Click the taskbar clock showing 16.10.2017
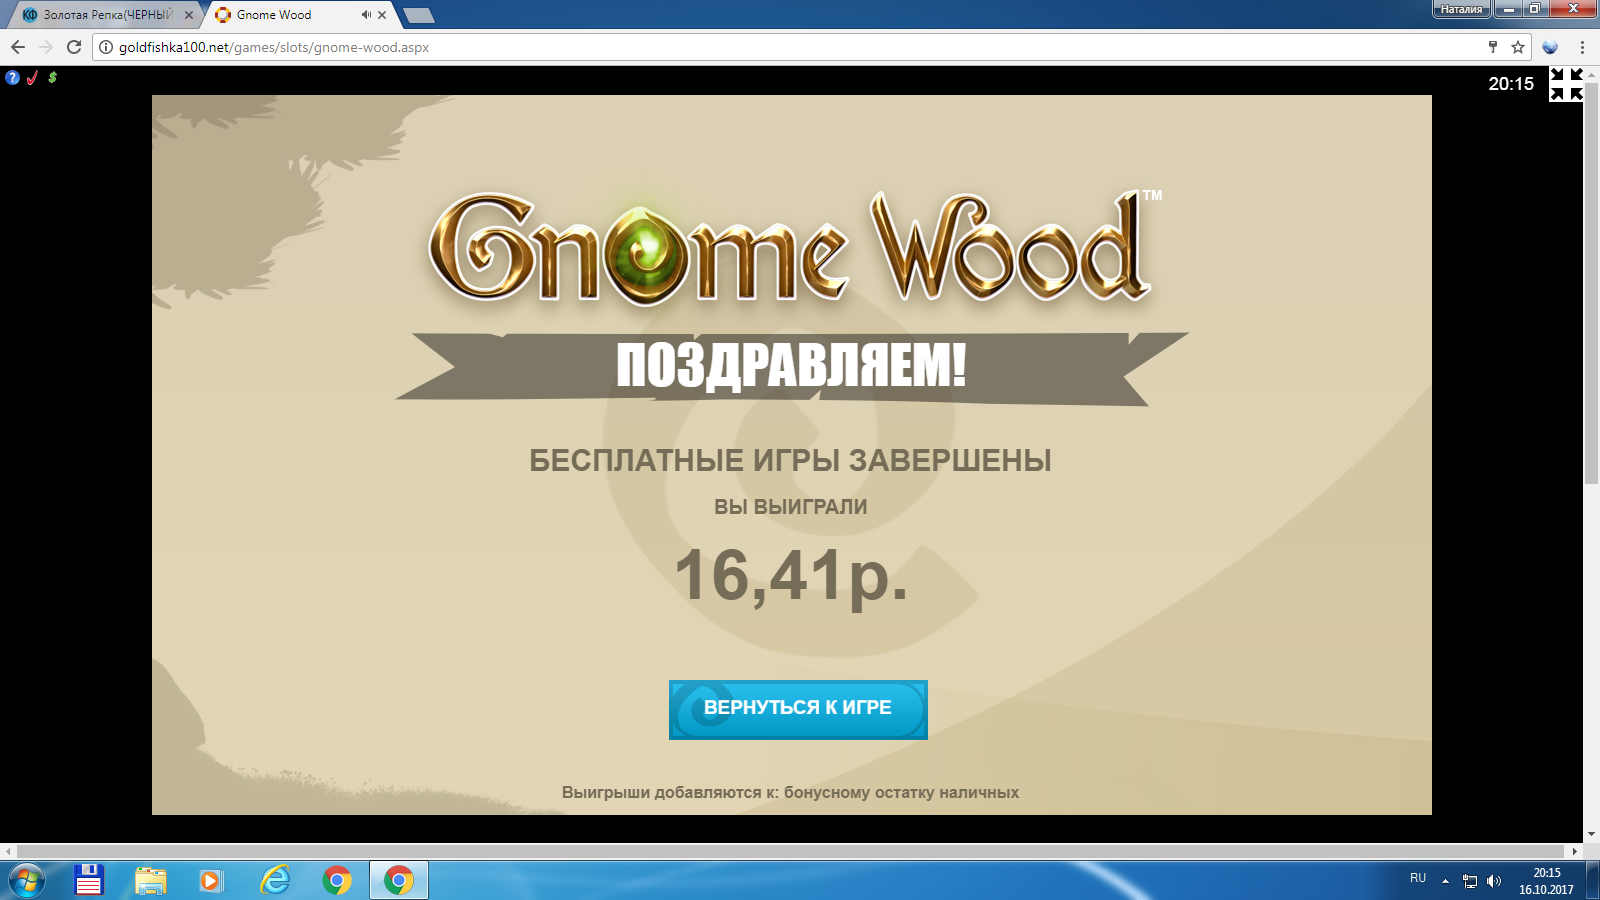Image resolution: width=1600 pixels, height=900 pixels. click(1546, 881)
